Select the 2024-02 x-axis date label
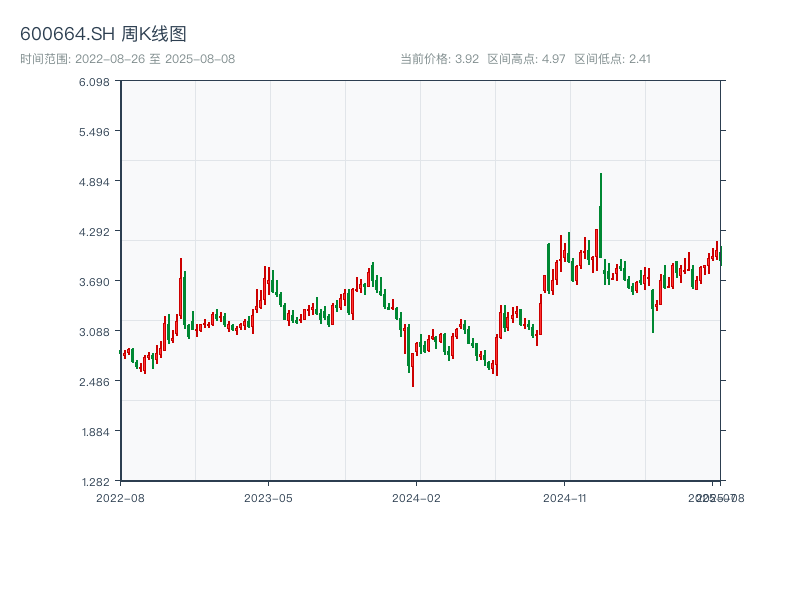800x600 pixels. (x=417, y=497)
